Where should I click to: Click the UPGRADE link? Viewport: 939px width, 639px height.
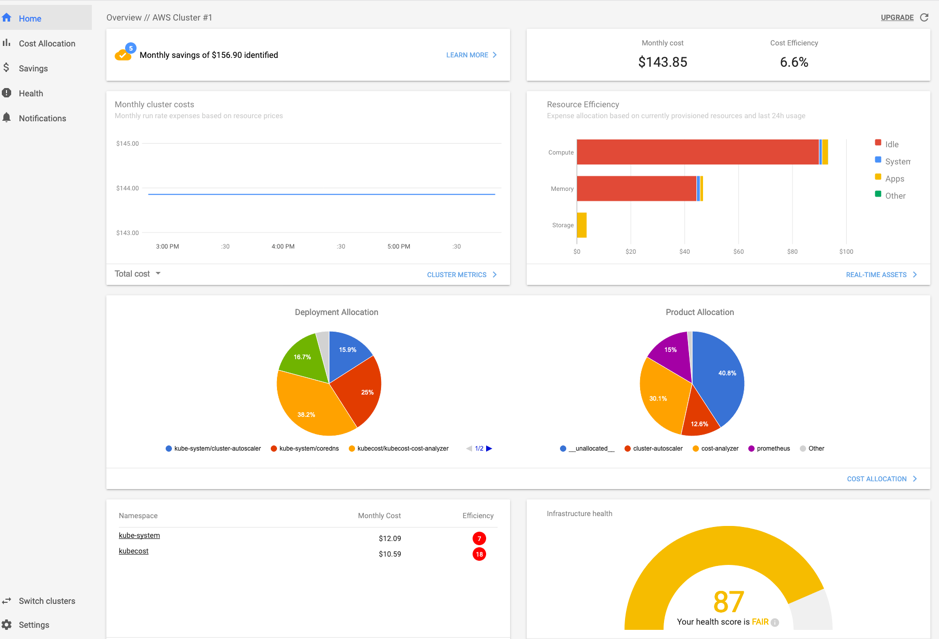point(896,17)
